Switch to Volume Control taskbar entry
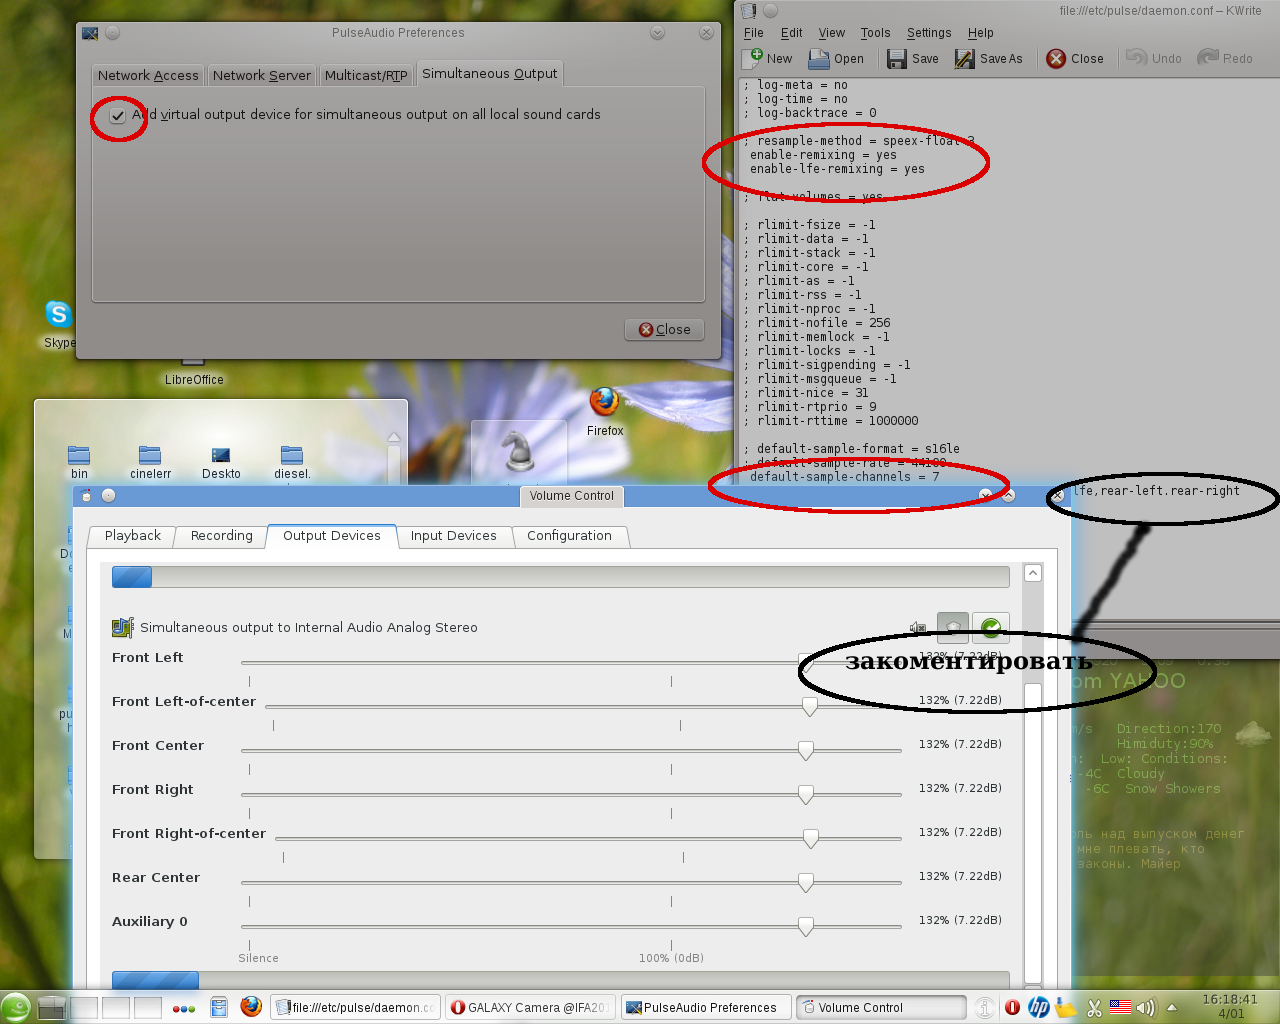 click(x=881, y=1007)
